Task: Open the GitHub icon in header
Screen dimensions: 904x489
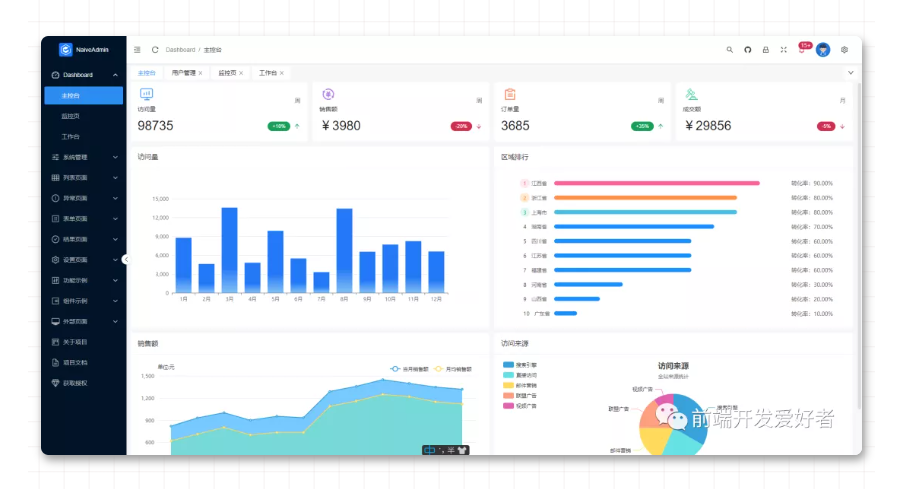Action: point(747,50)
